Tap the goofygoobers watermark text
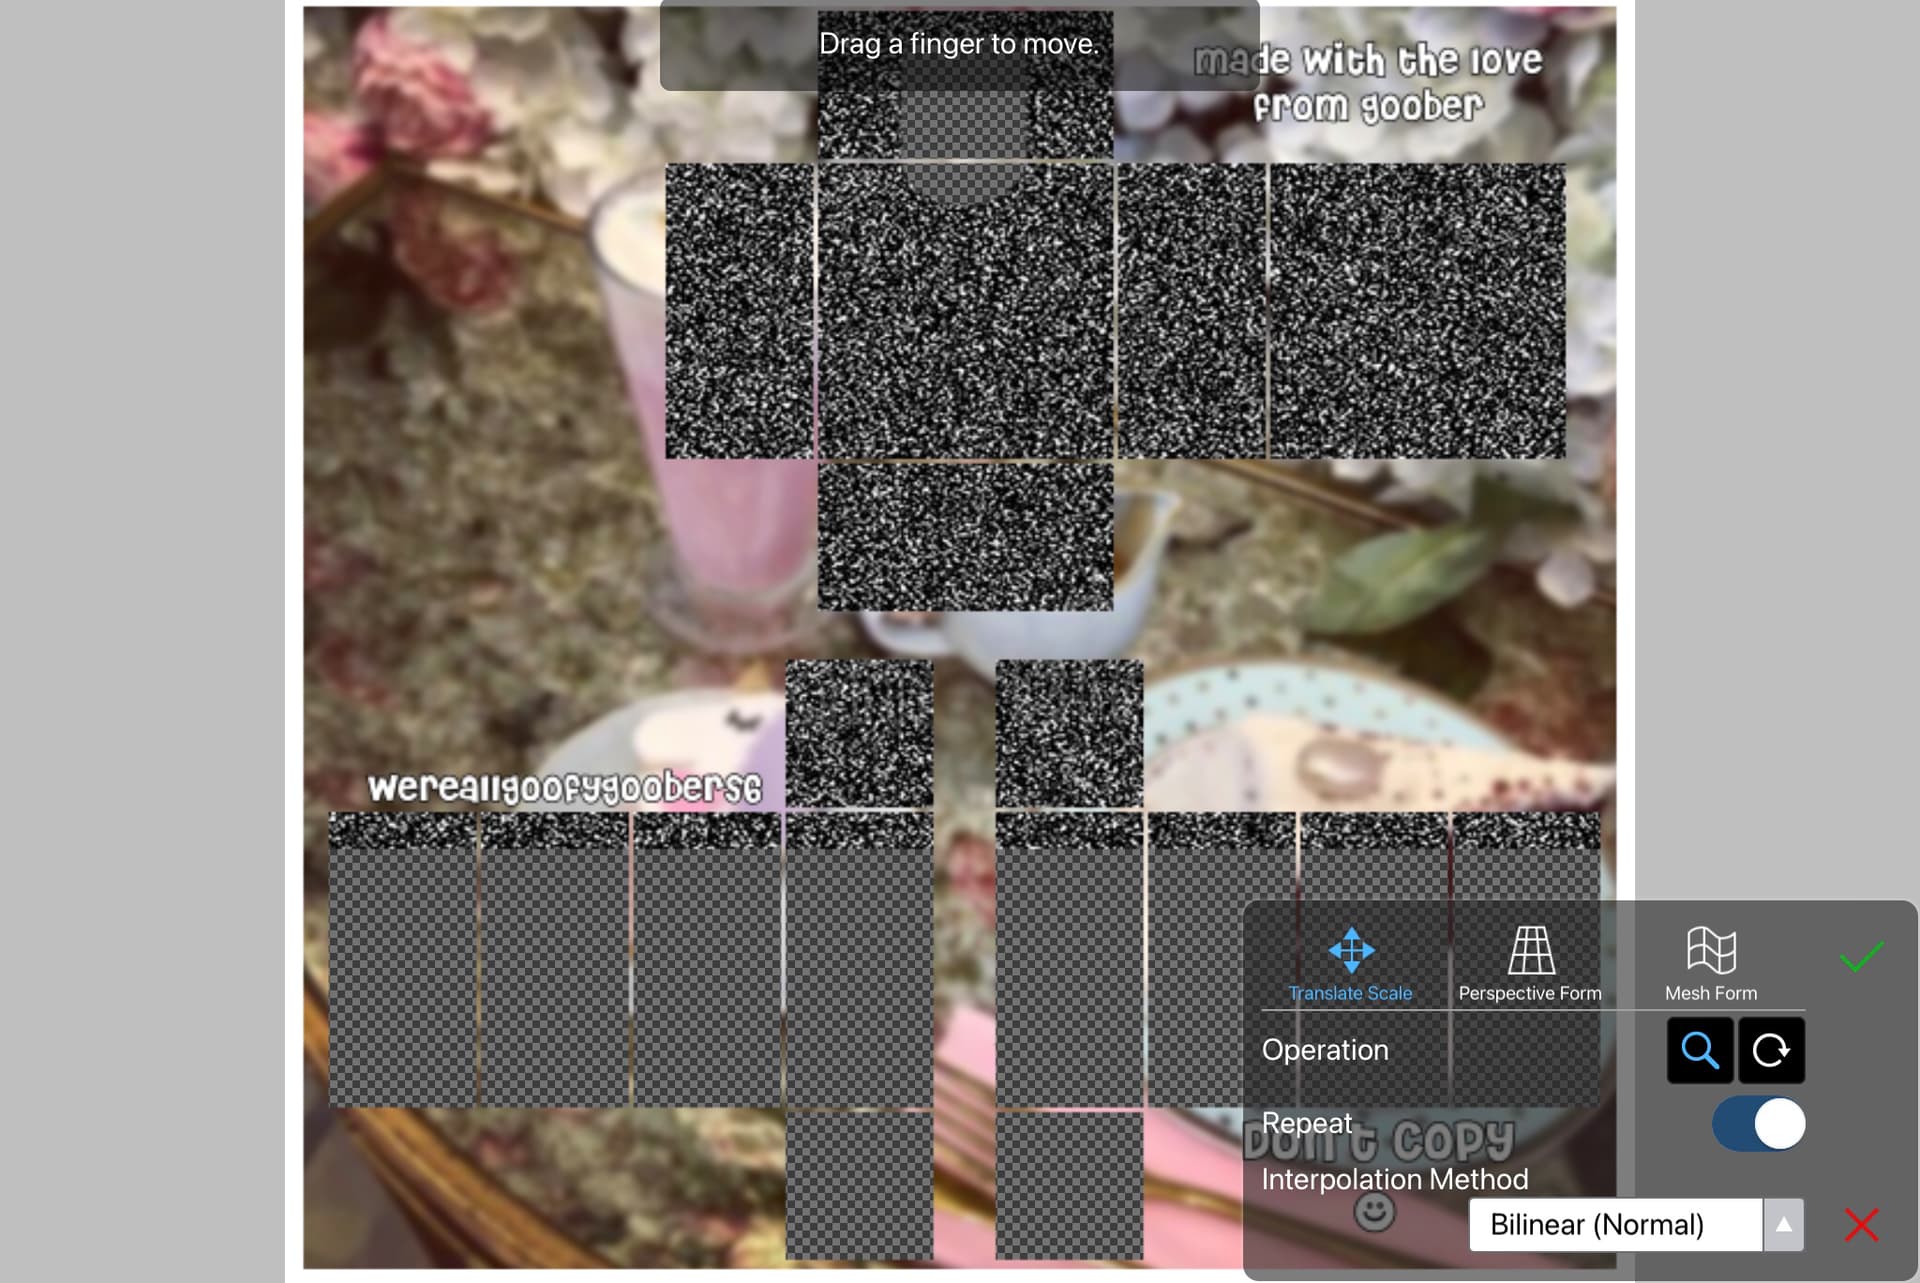 pos(564,788)
